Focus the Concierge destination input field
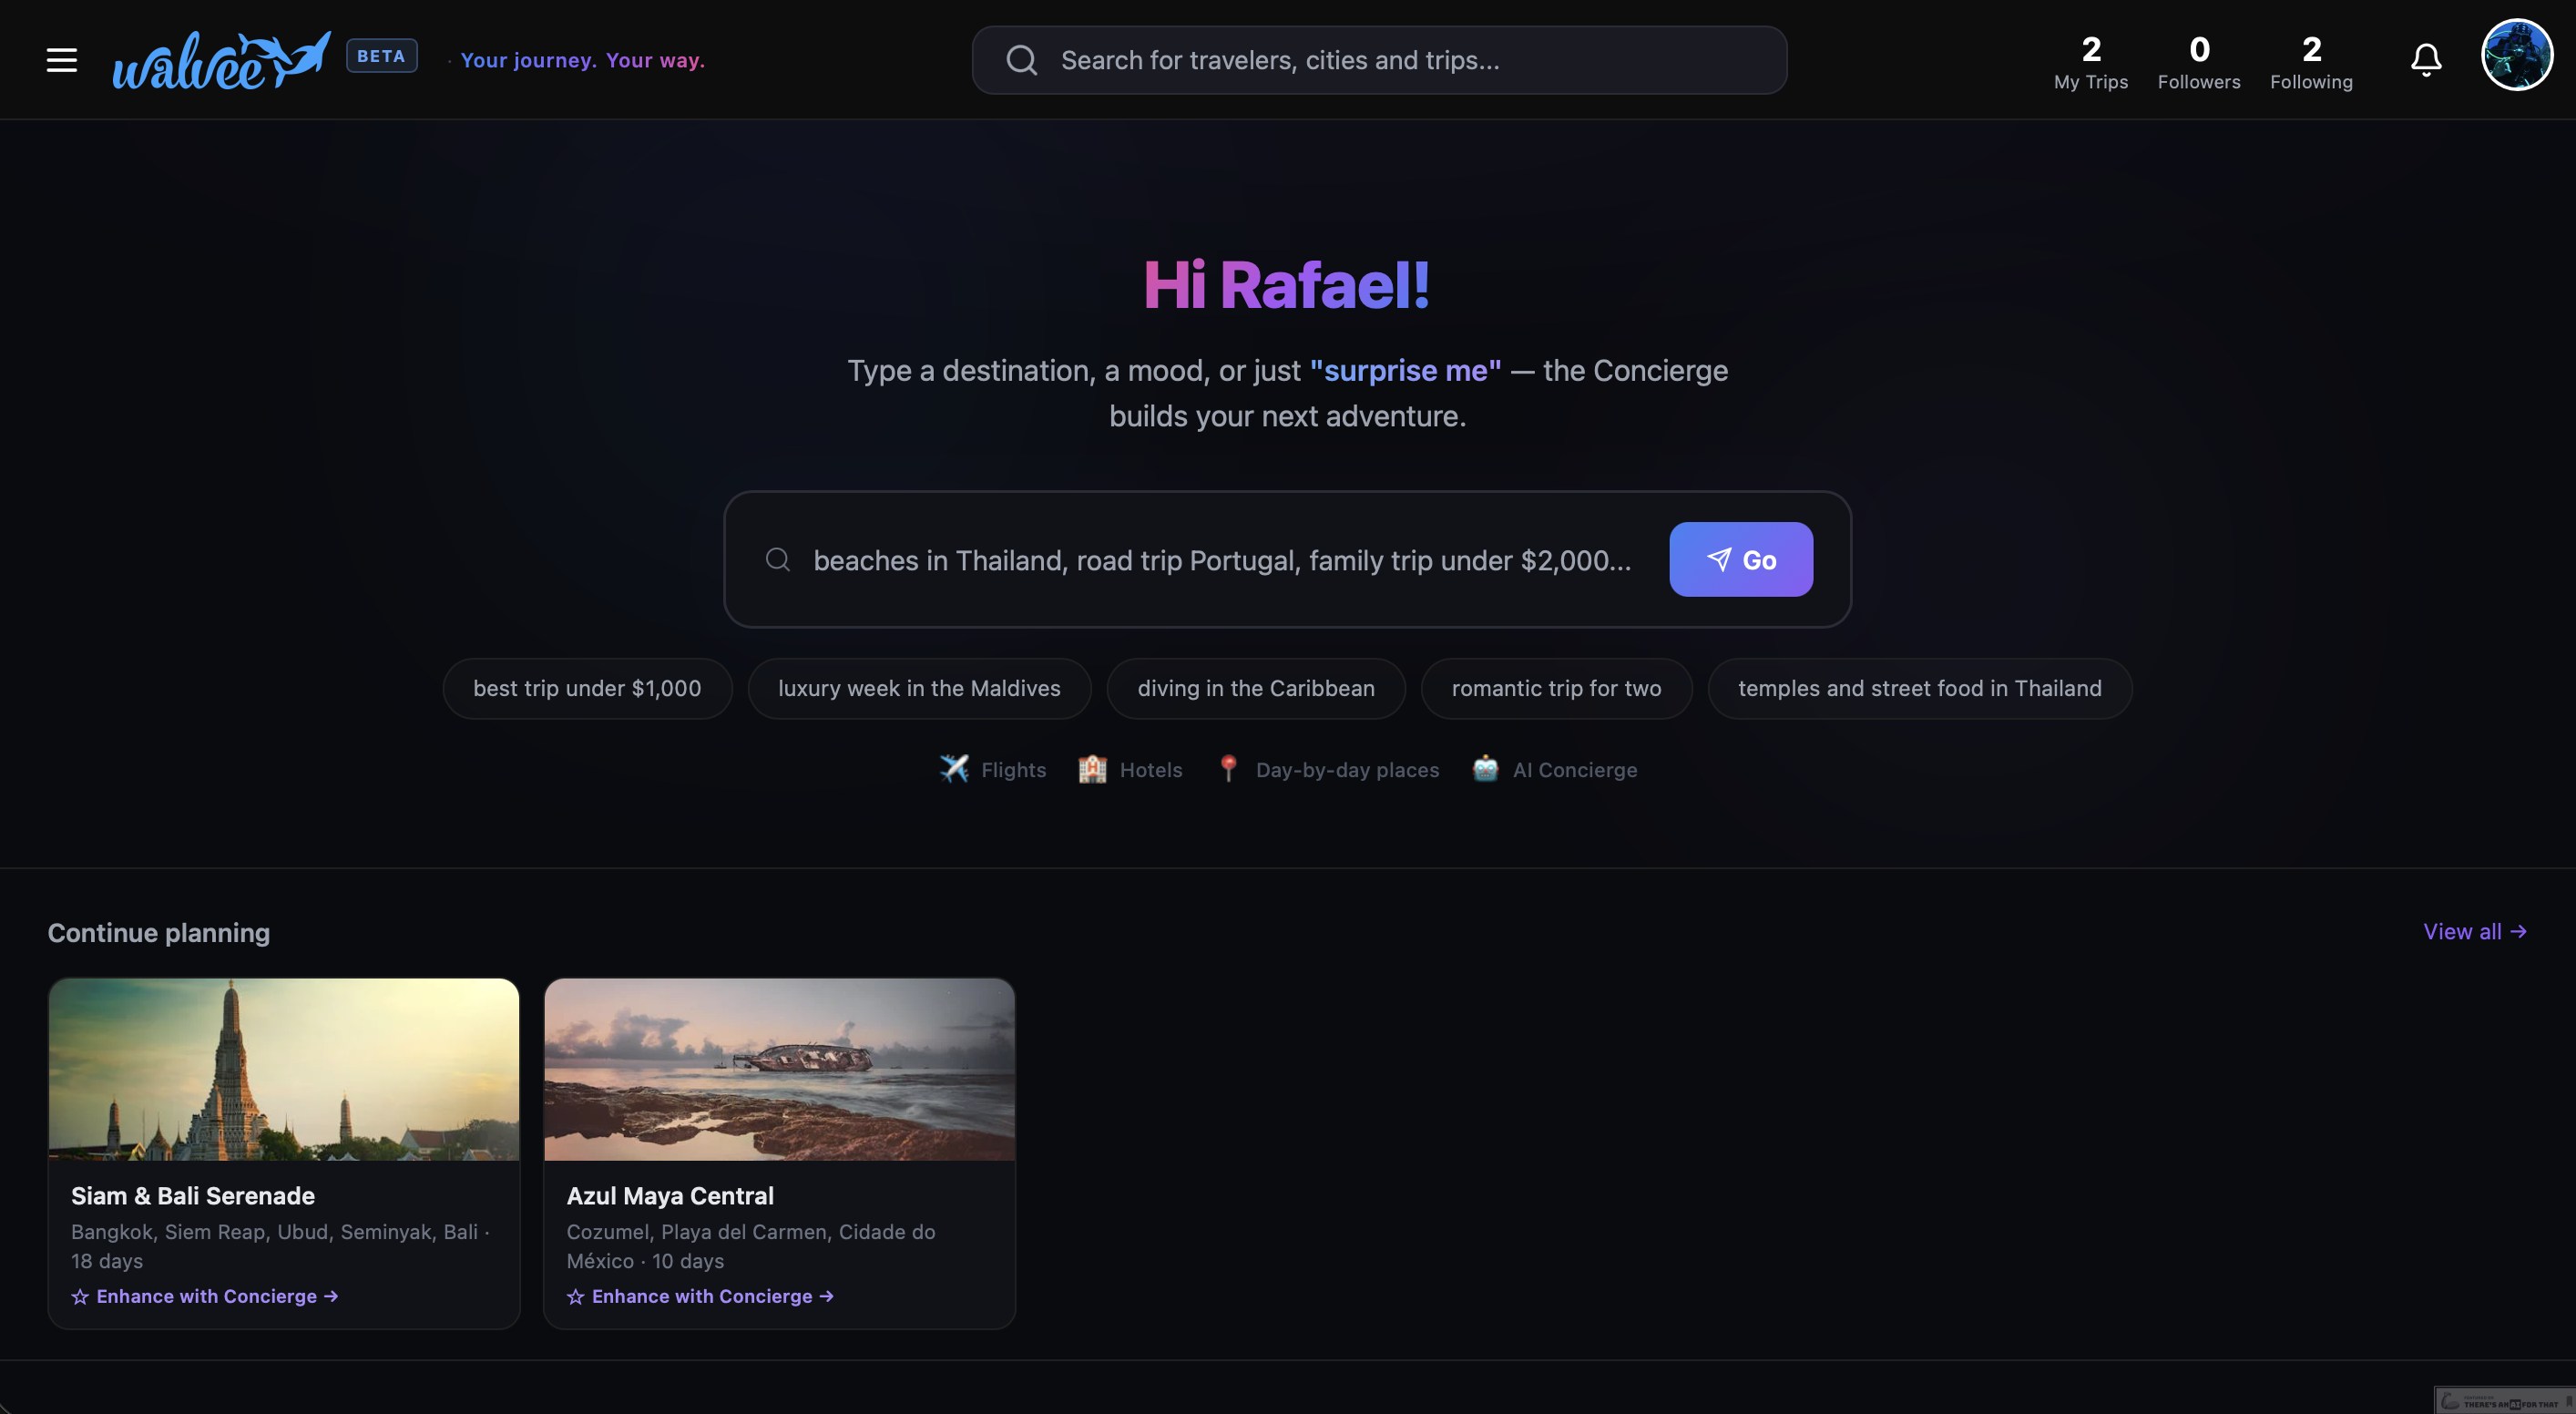This screenshot has width=2576, height=1414. coord(1221,560)
